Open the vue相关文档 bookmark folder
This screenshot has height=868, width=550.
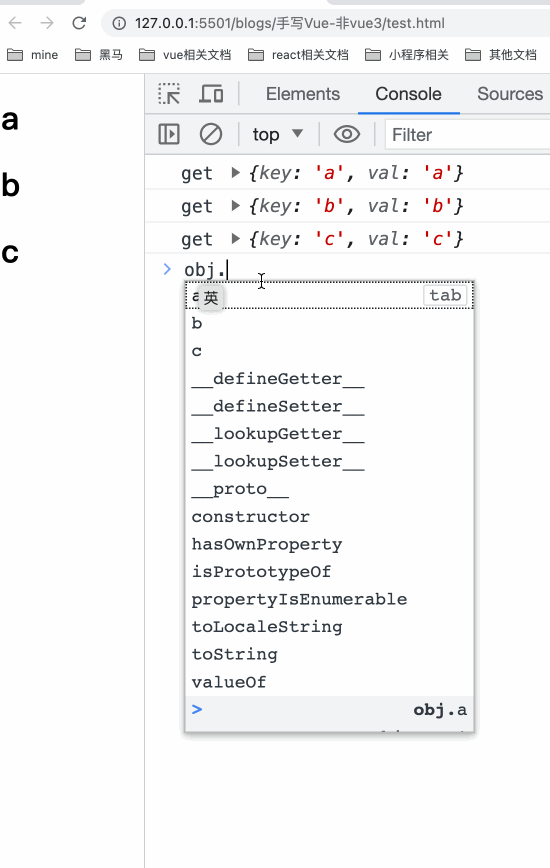click(185, 55)
